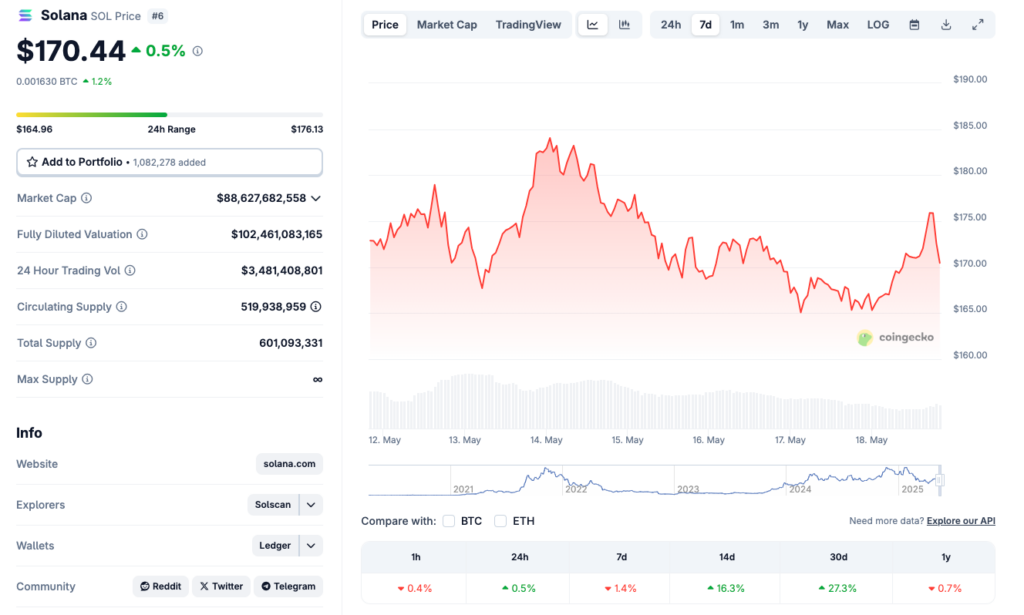Expand the Market Cap details chevron
Image resolution: width=1024 pixels, height=615 pixels.
(x=316, y=198)
